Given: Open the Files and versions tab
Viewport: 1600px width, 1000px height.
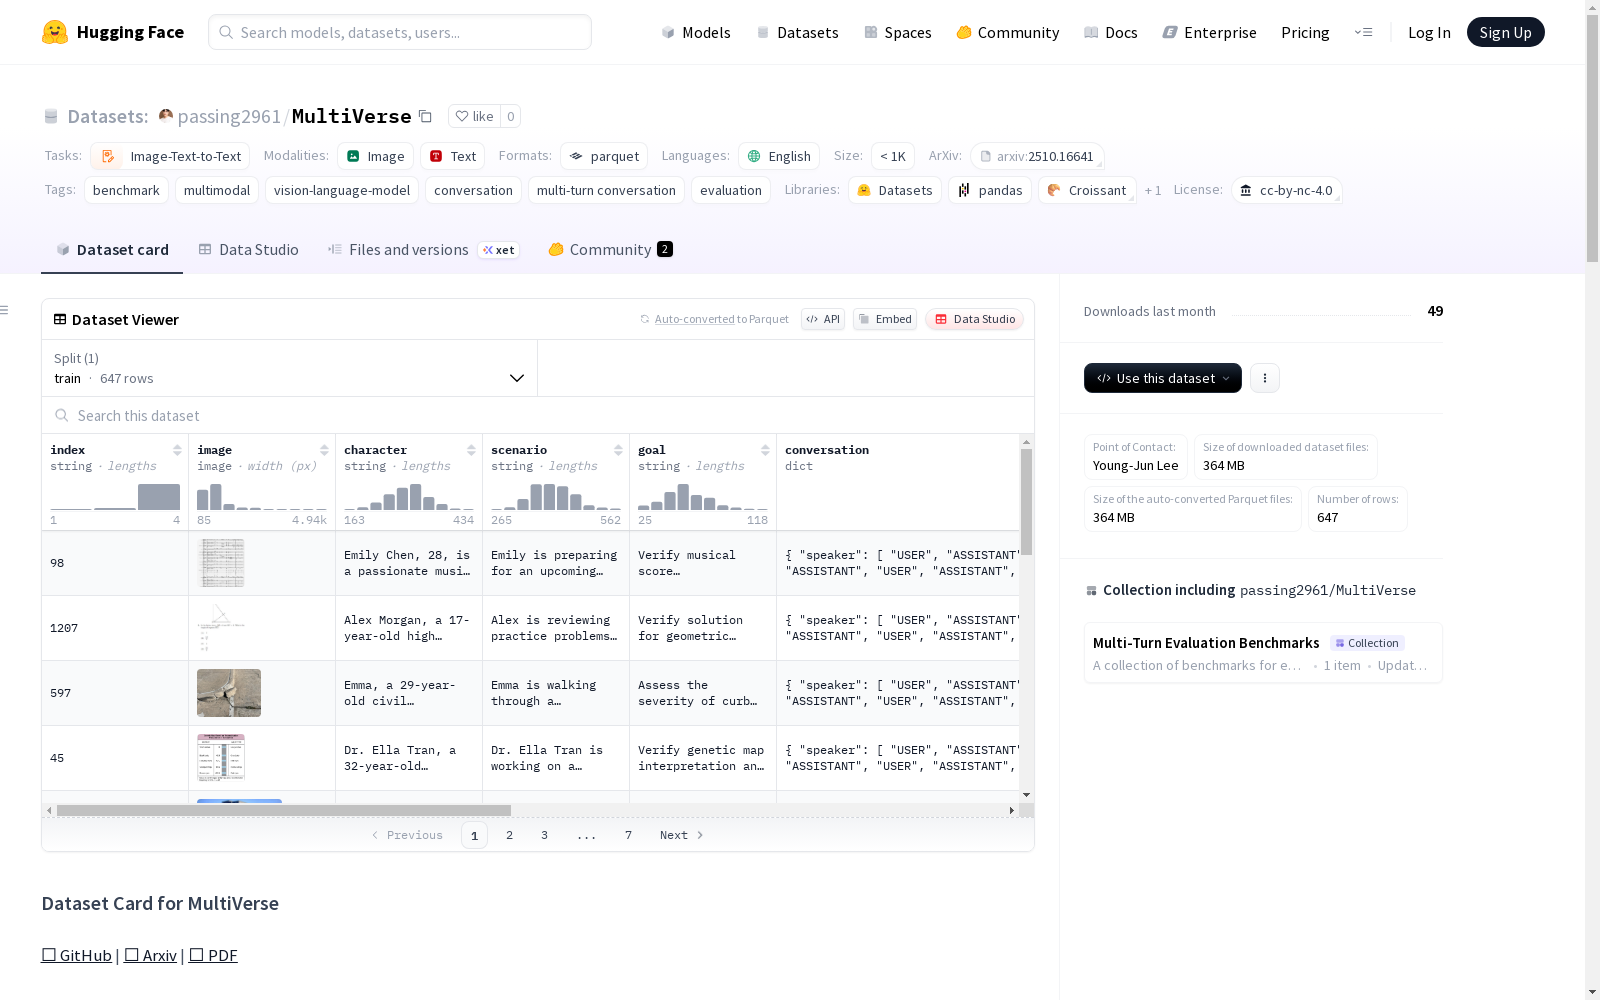Looking at the screenshot, I should (x=423, y=250).
